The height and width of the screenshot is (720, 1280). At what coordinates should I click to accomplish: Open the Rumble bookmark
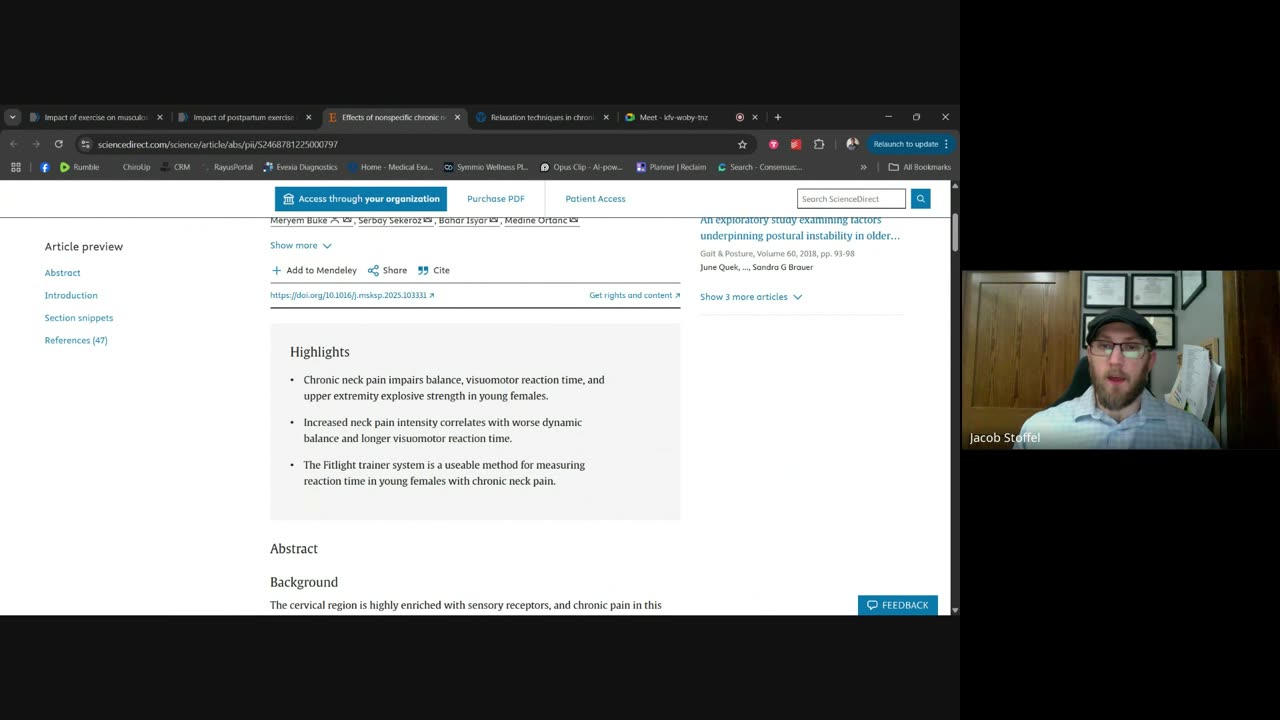pyautogui.click(x=79, y=167)
